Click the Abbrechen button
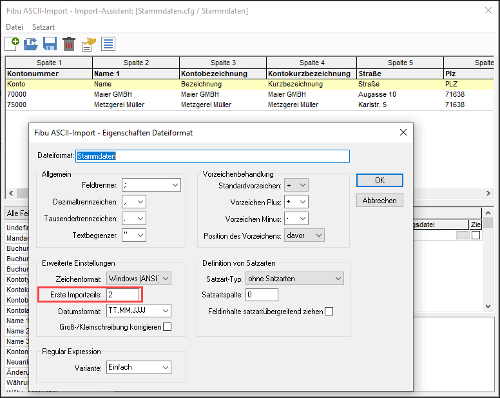This screenshot has width=500, height=398. point(379,200)
